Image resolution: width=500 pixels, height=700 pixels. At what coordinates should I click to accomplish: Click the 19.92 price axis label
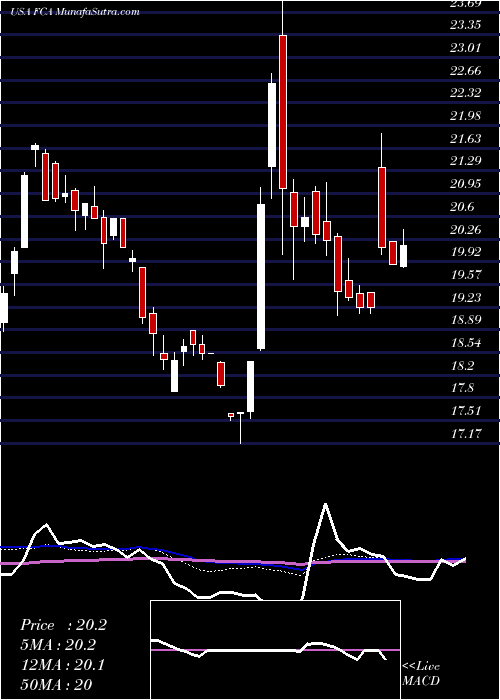click(465, 252)
